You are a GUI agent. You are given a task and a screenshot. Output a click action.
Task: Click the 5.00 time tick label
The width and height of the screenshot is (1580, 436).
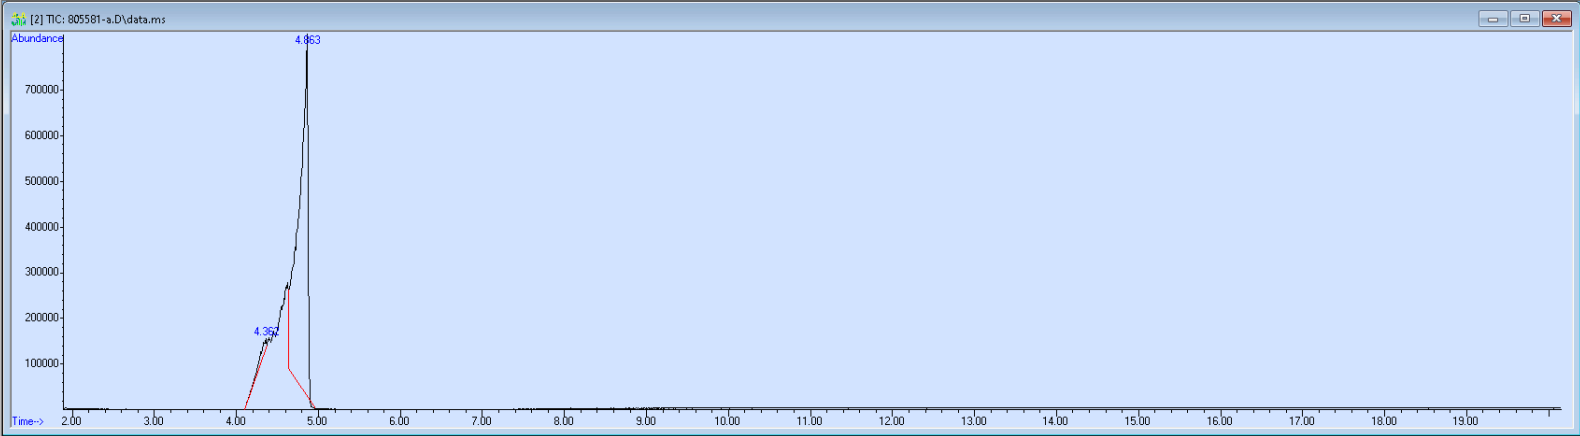pyautogui.click(x=317, y=421)
